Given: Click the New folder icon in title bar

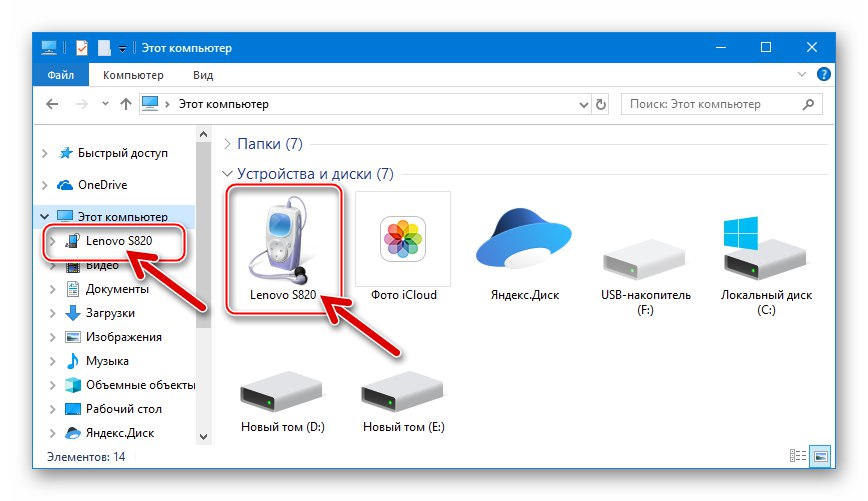Looking at the screenshot, I should click(x=104, y=48).
